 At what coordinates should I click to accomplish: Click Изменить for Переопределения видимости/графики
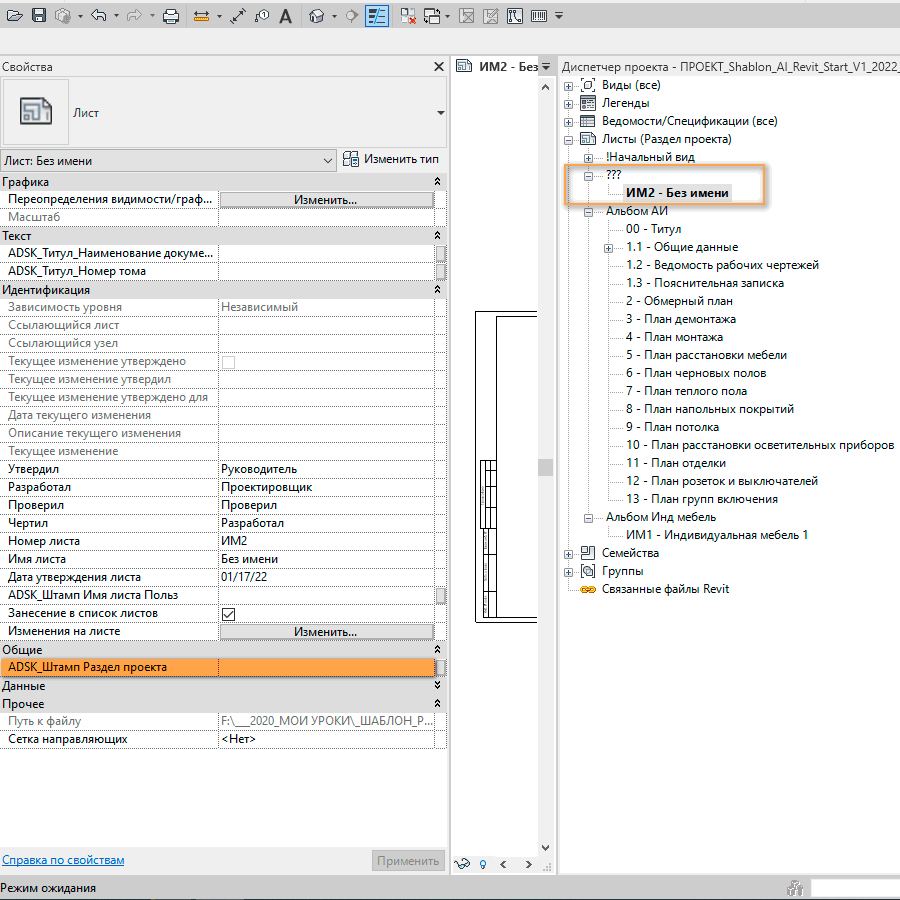click(326, 200)
